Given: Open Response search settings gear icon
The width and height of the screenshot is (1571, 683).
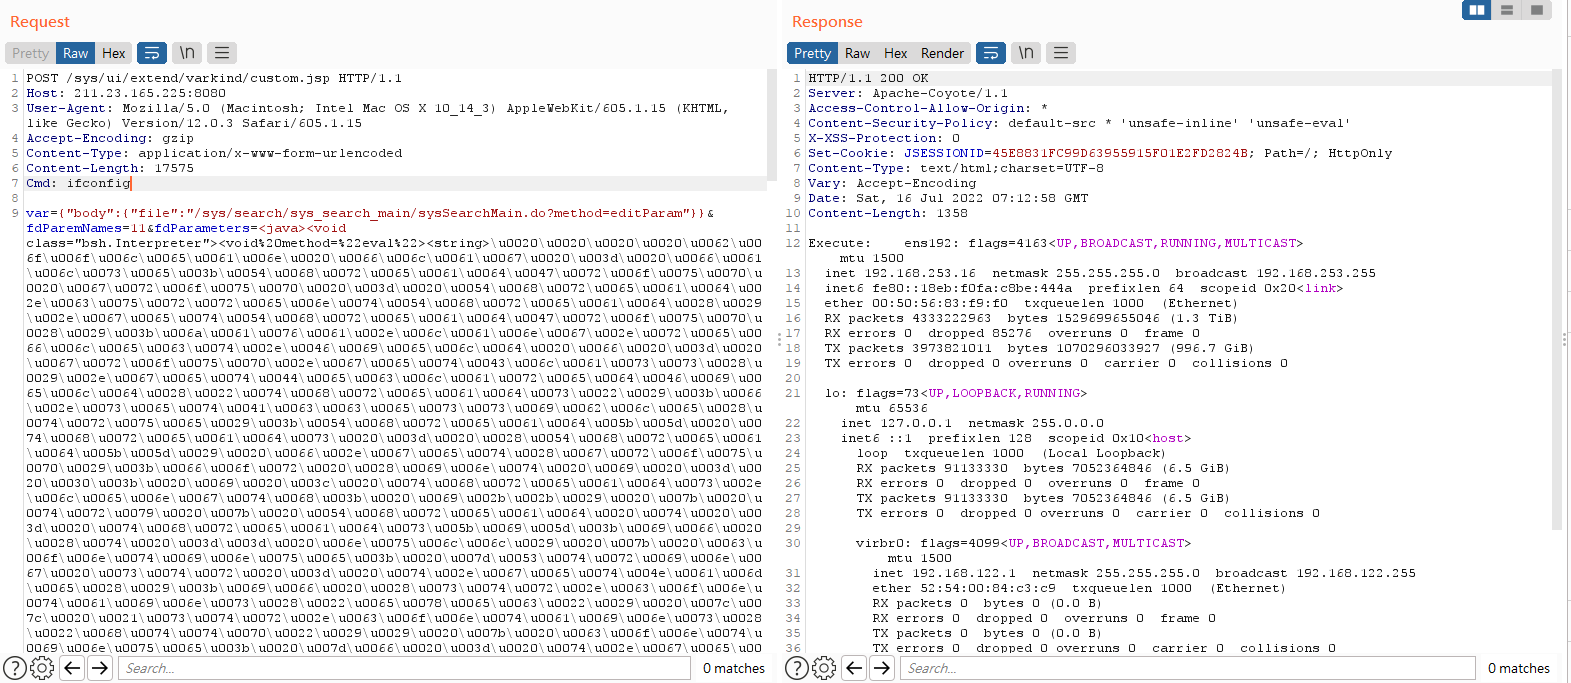Looking at the screenshot, I should (x=824, y=668).
